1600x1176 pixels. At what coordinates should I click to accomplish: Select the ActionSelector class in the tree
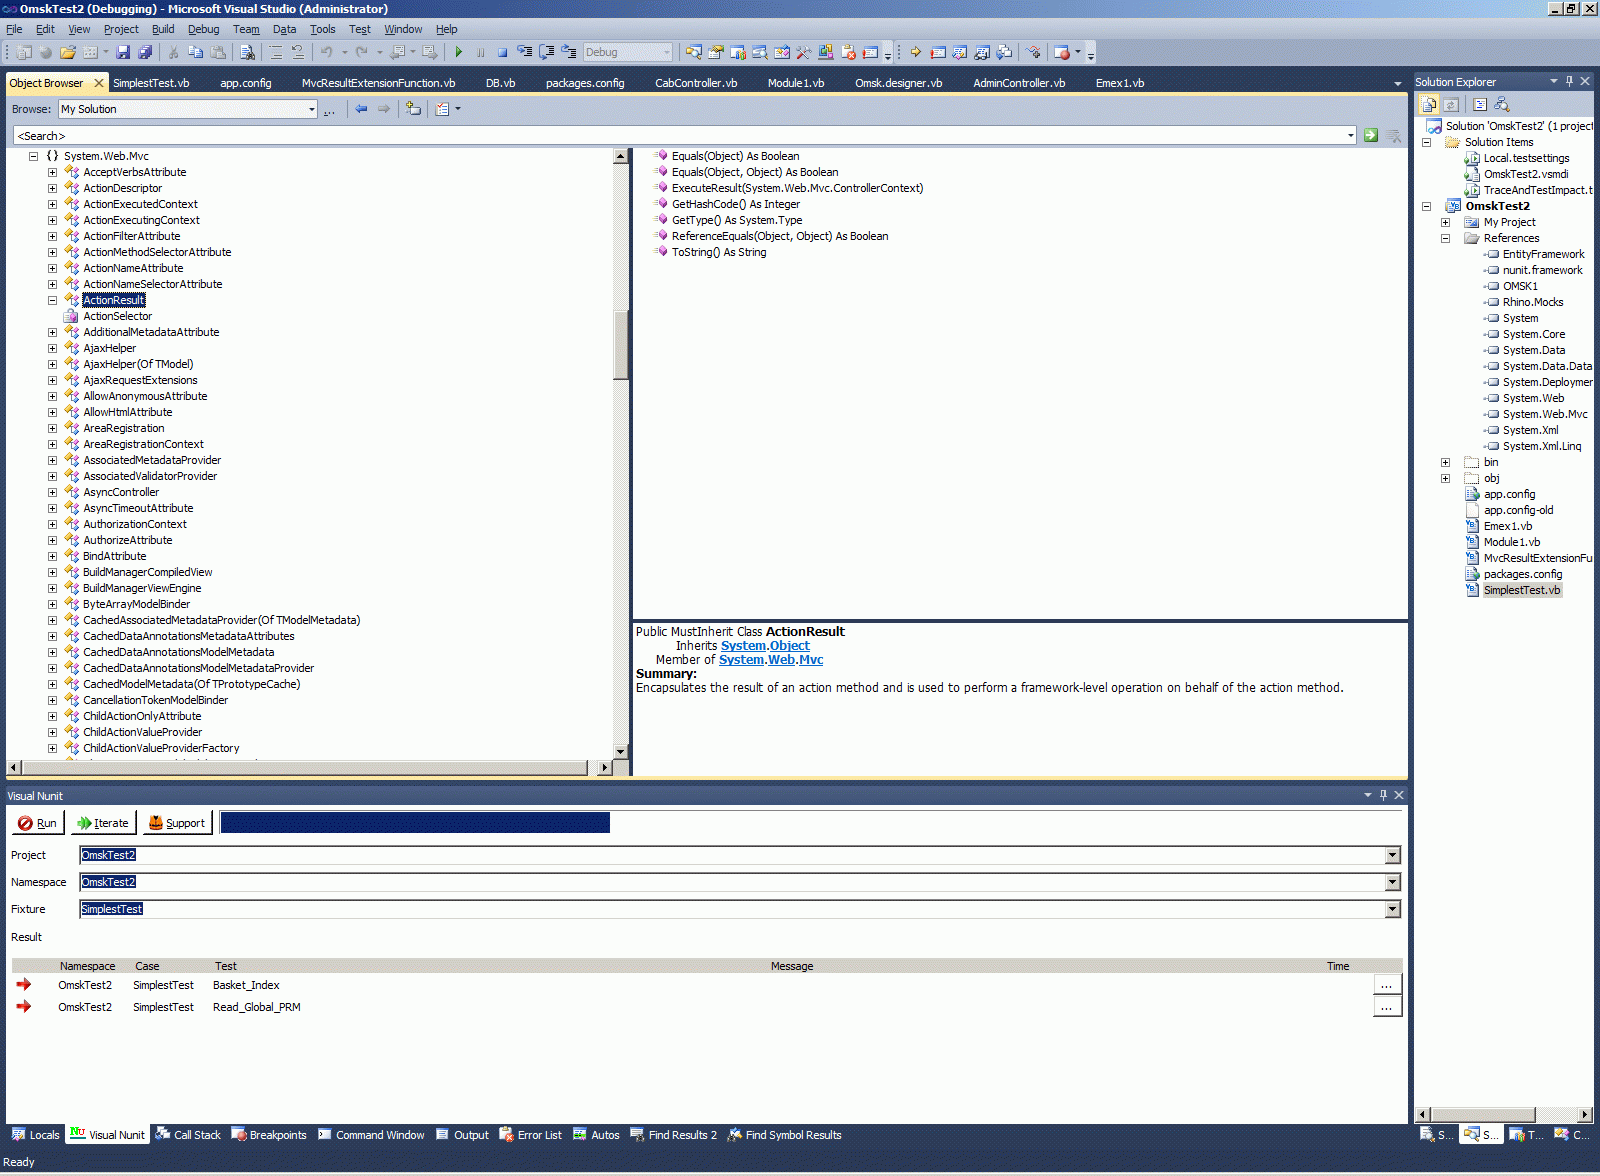(x=117, y=316)
